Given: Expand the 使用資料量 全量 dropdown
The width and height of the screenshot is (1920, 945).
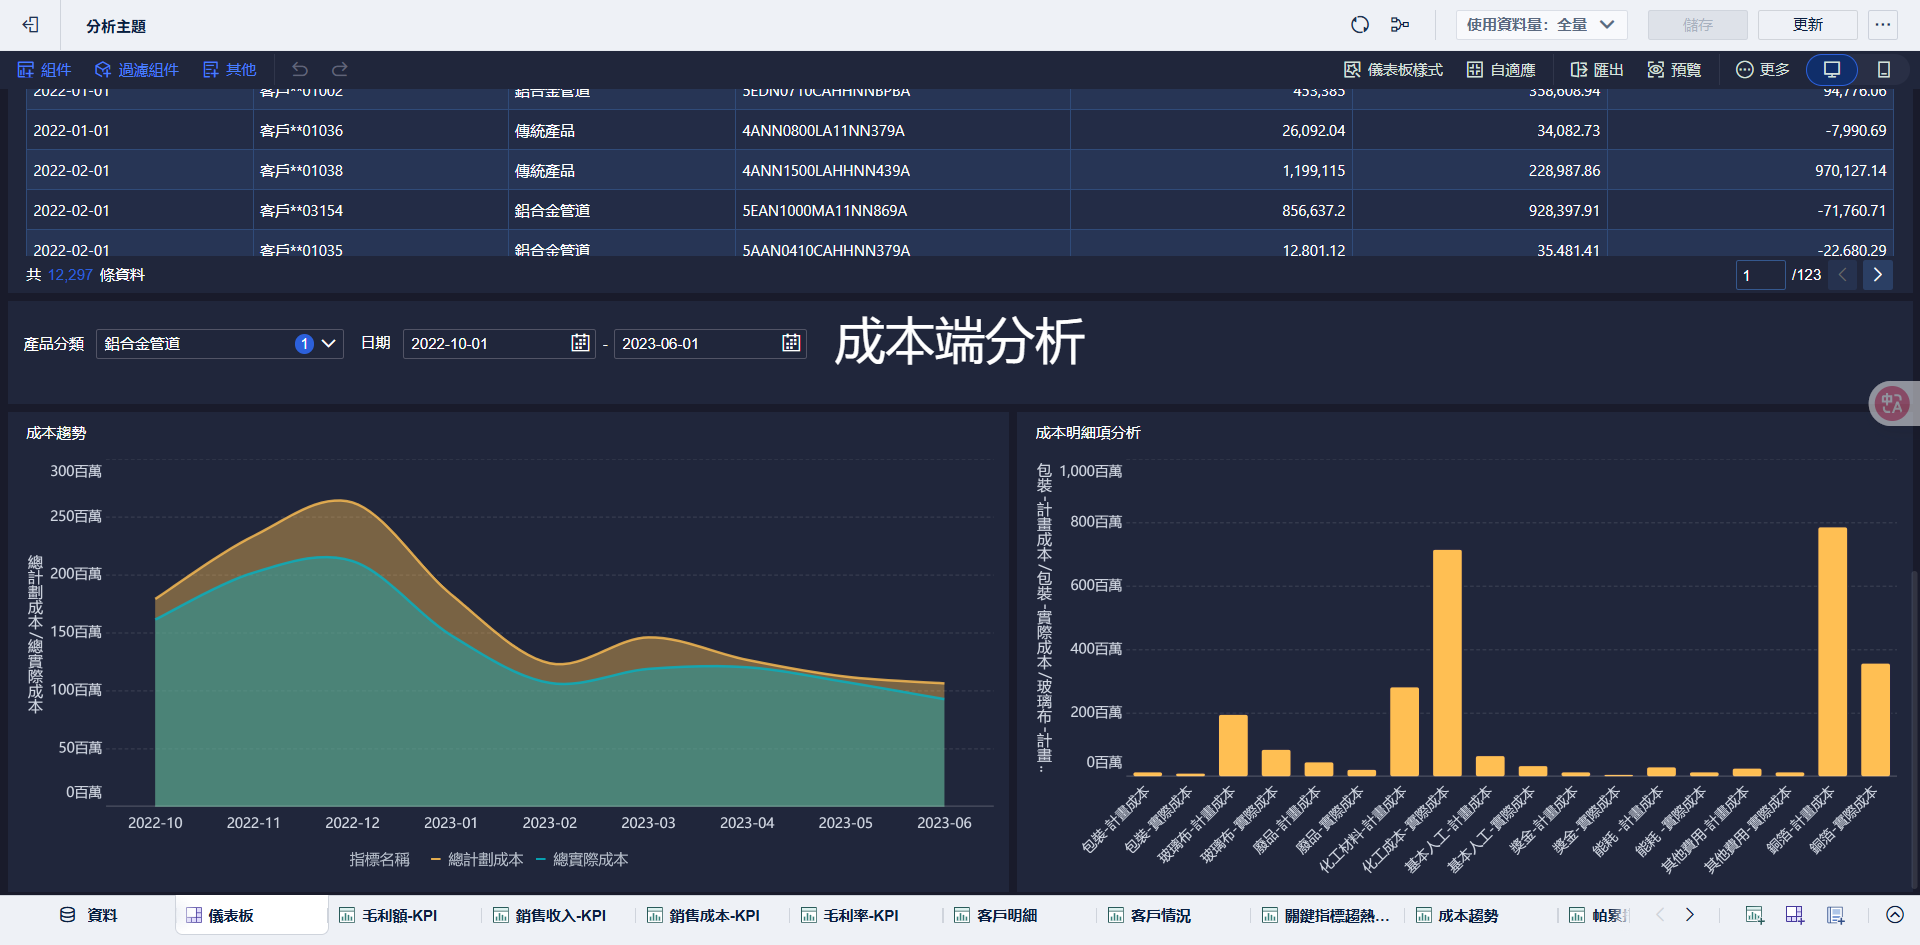Looking at the screenshot, I should click(1541, 25).
